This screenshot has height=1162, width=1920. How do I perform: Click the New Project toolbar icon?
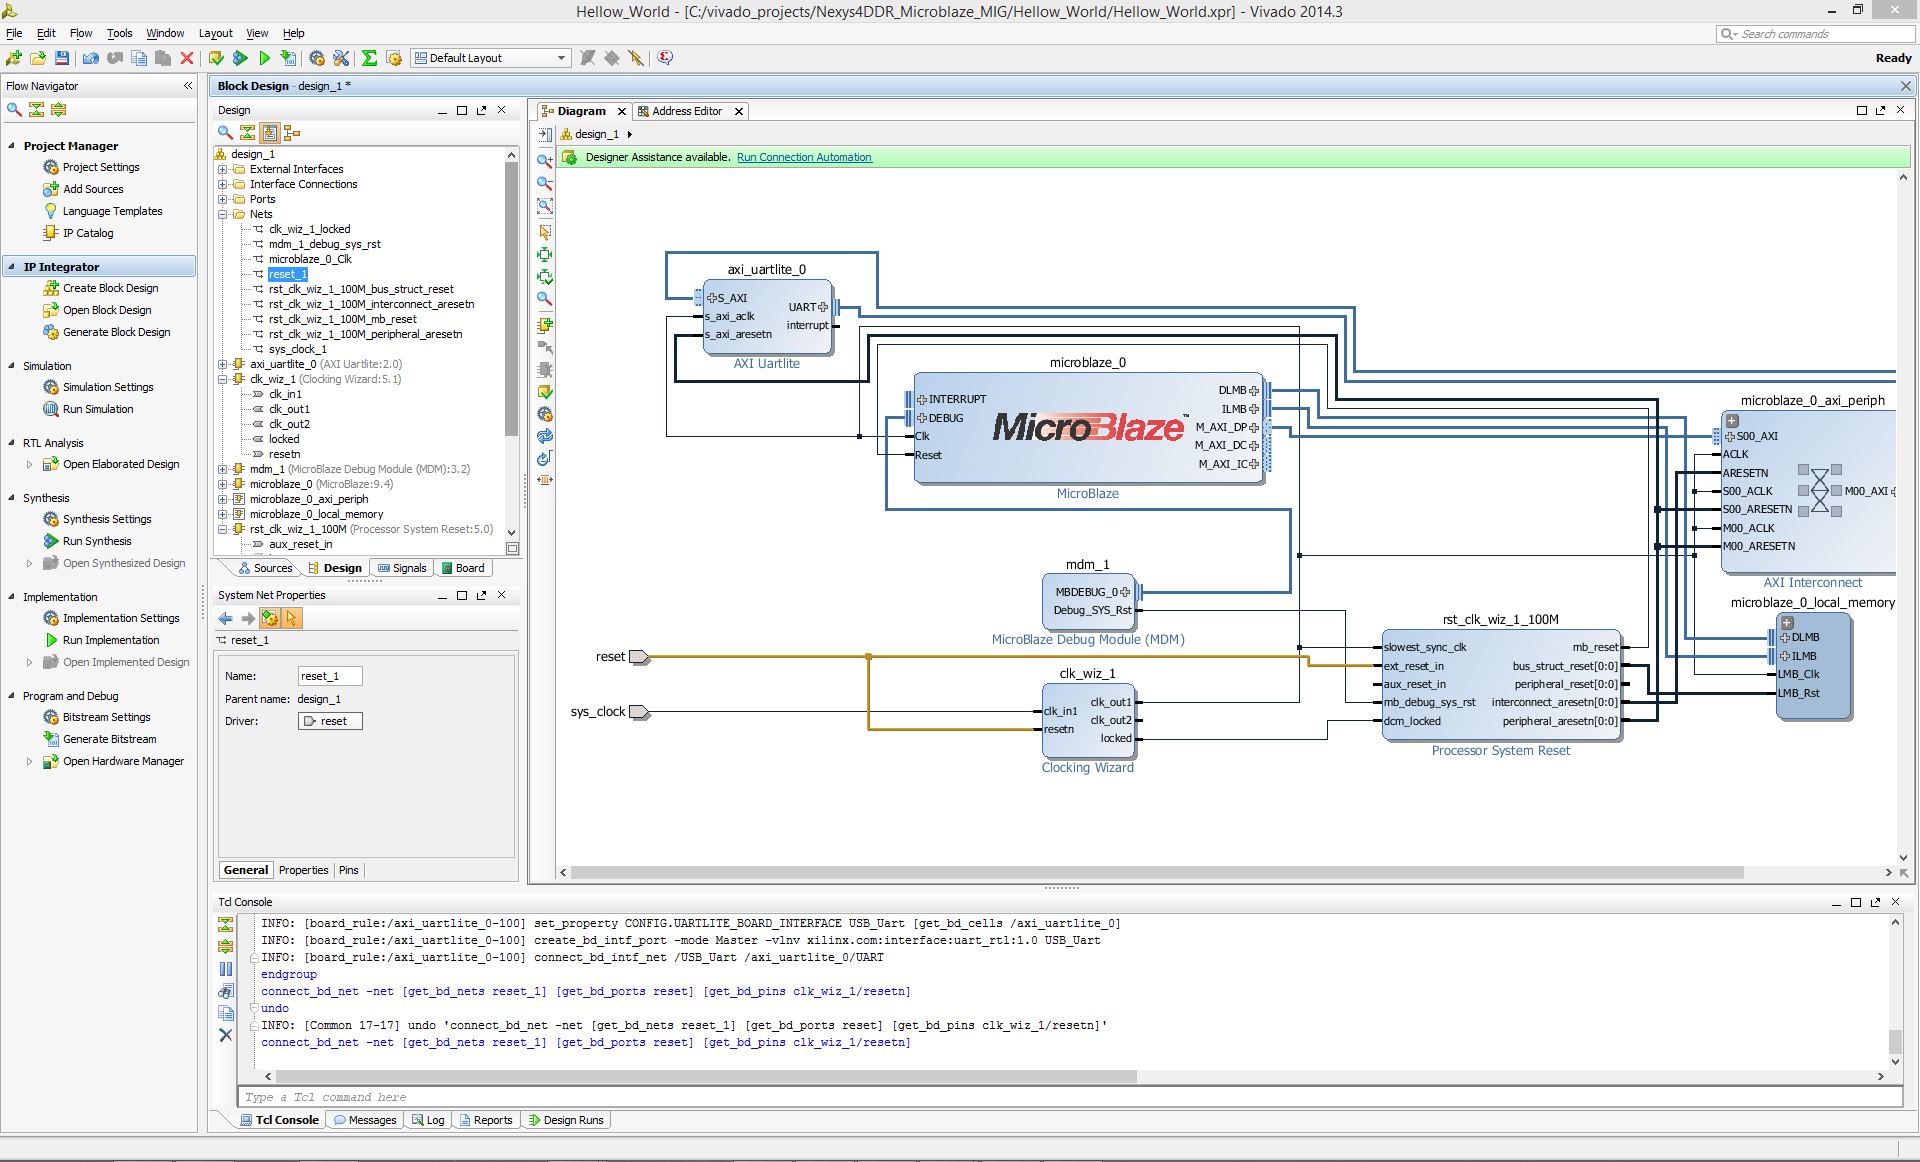[x=14, y=58]
